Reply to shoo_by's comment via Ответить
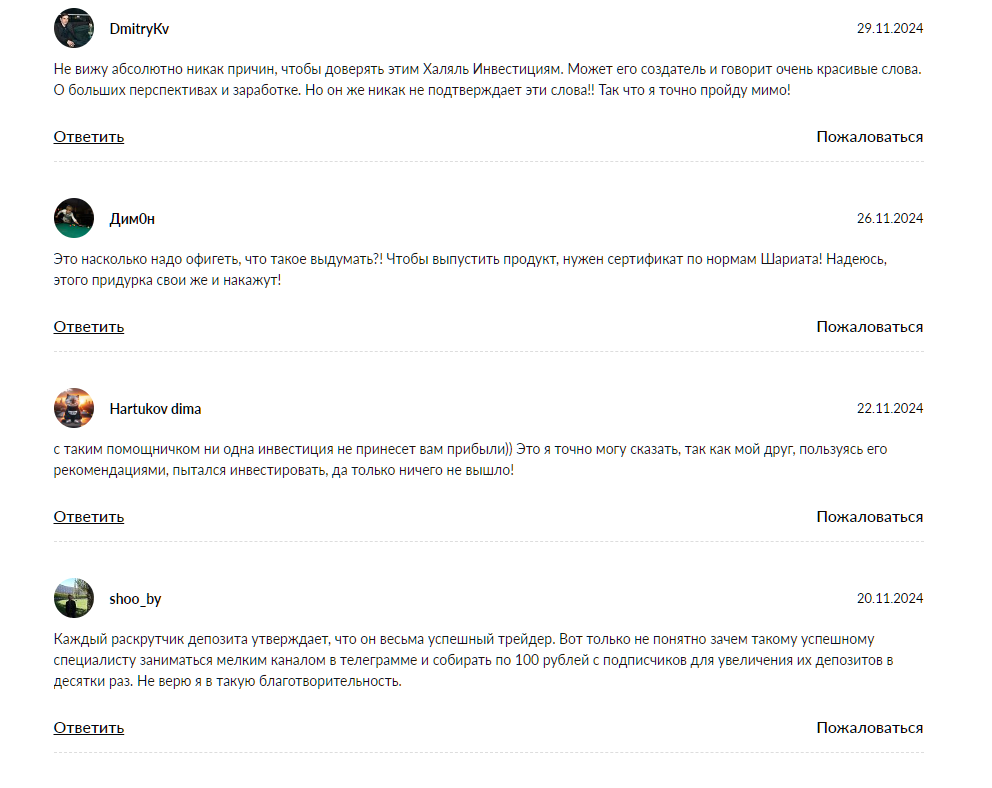Screen dimensions: 992x788 tap(89, 728)
